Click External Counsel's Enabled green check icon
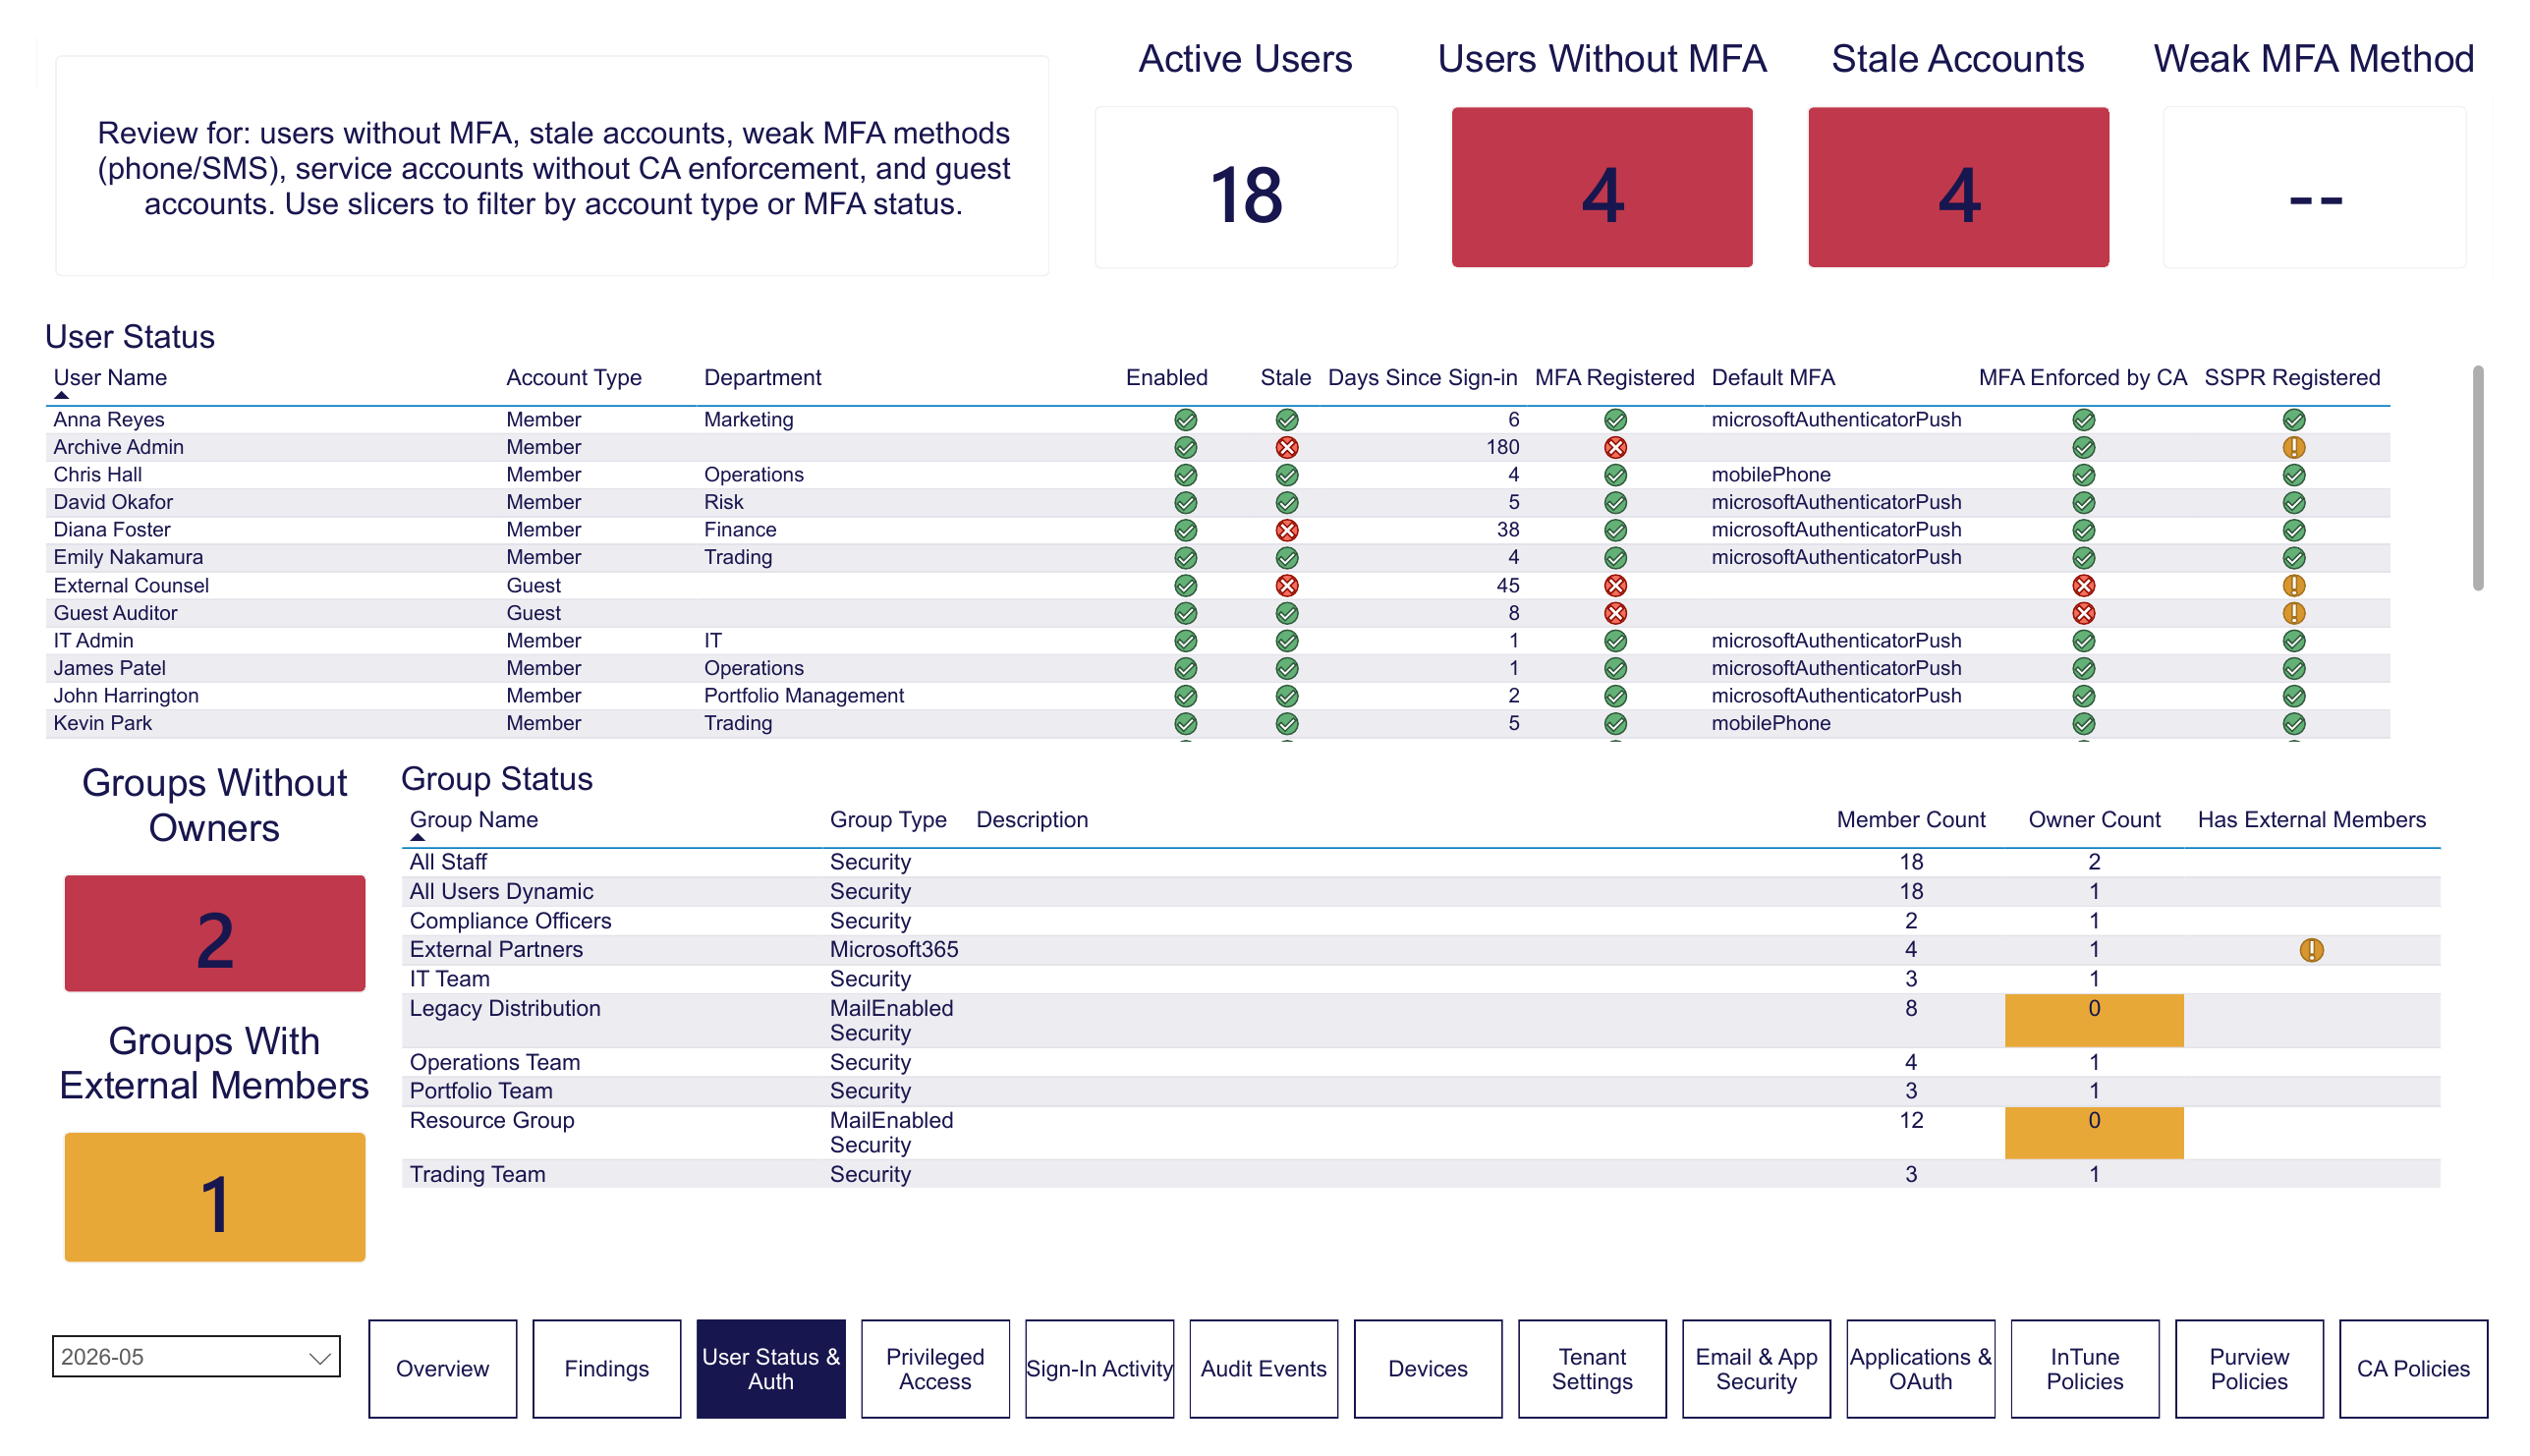 click(1185, 585)
